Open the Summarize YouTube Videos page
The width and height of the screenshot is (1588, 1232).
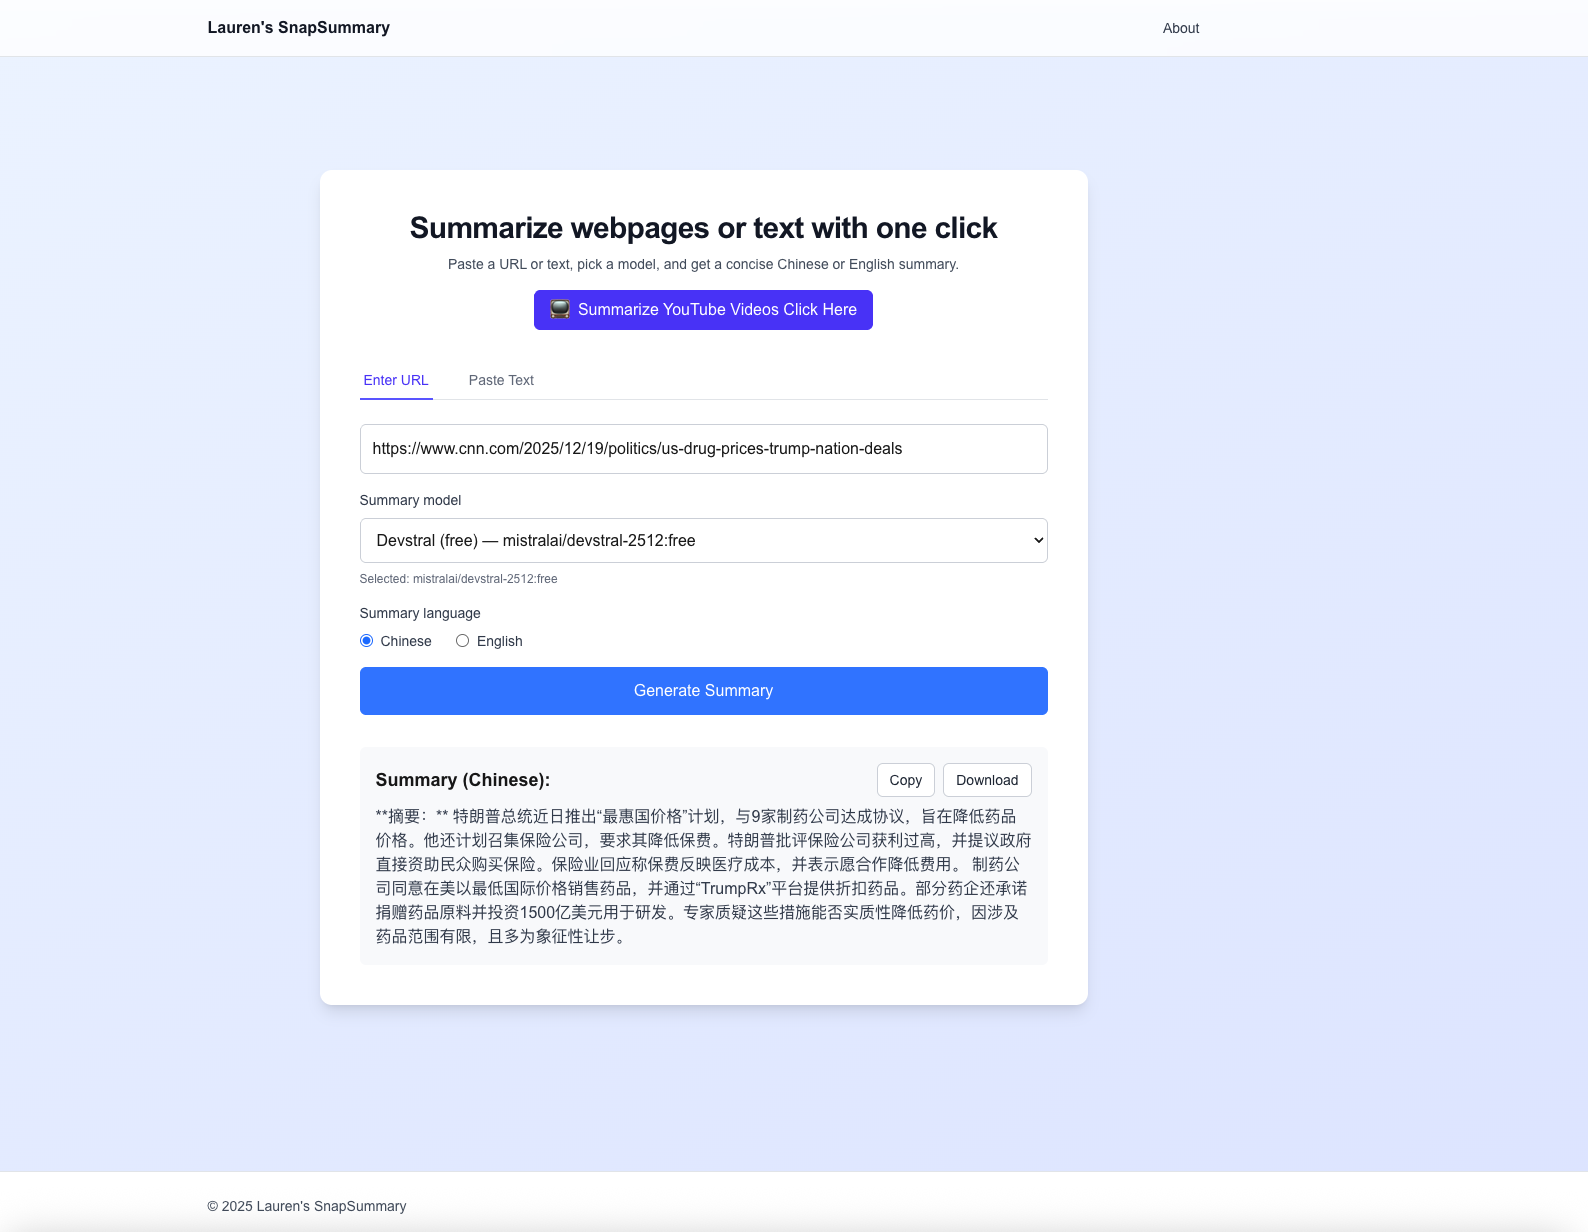716,310
